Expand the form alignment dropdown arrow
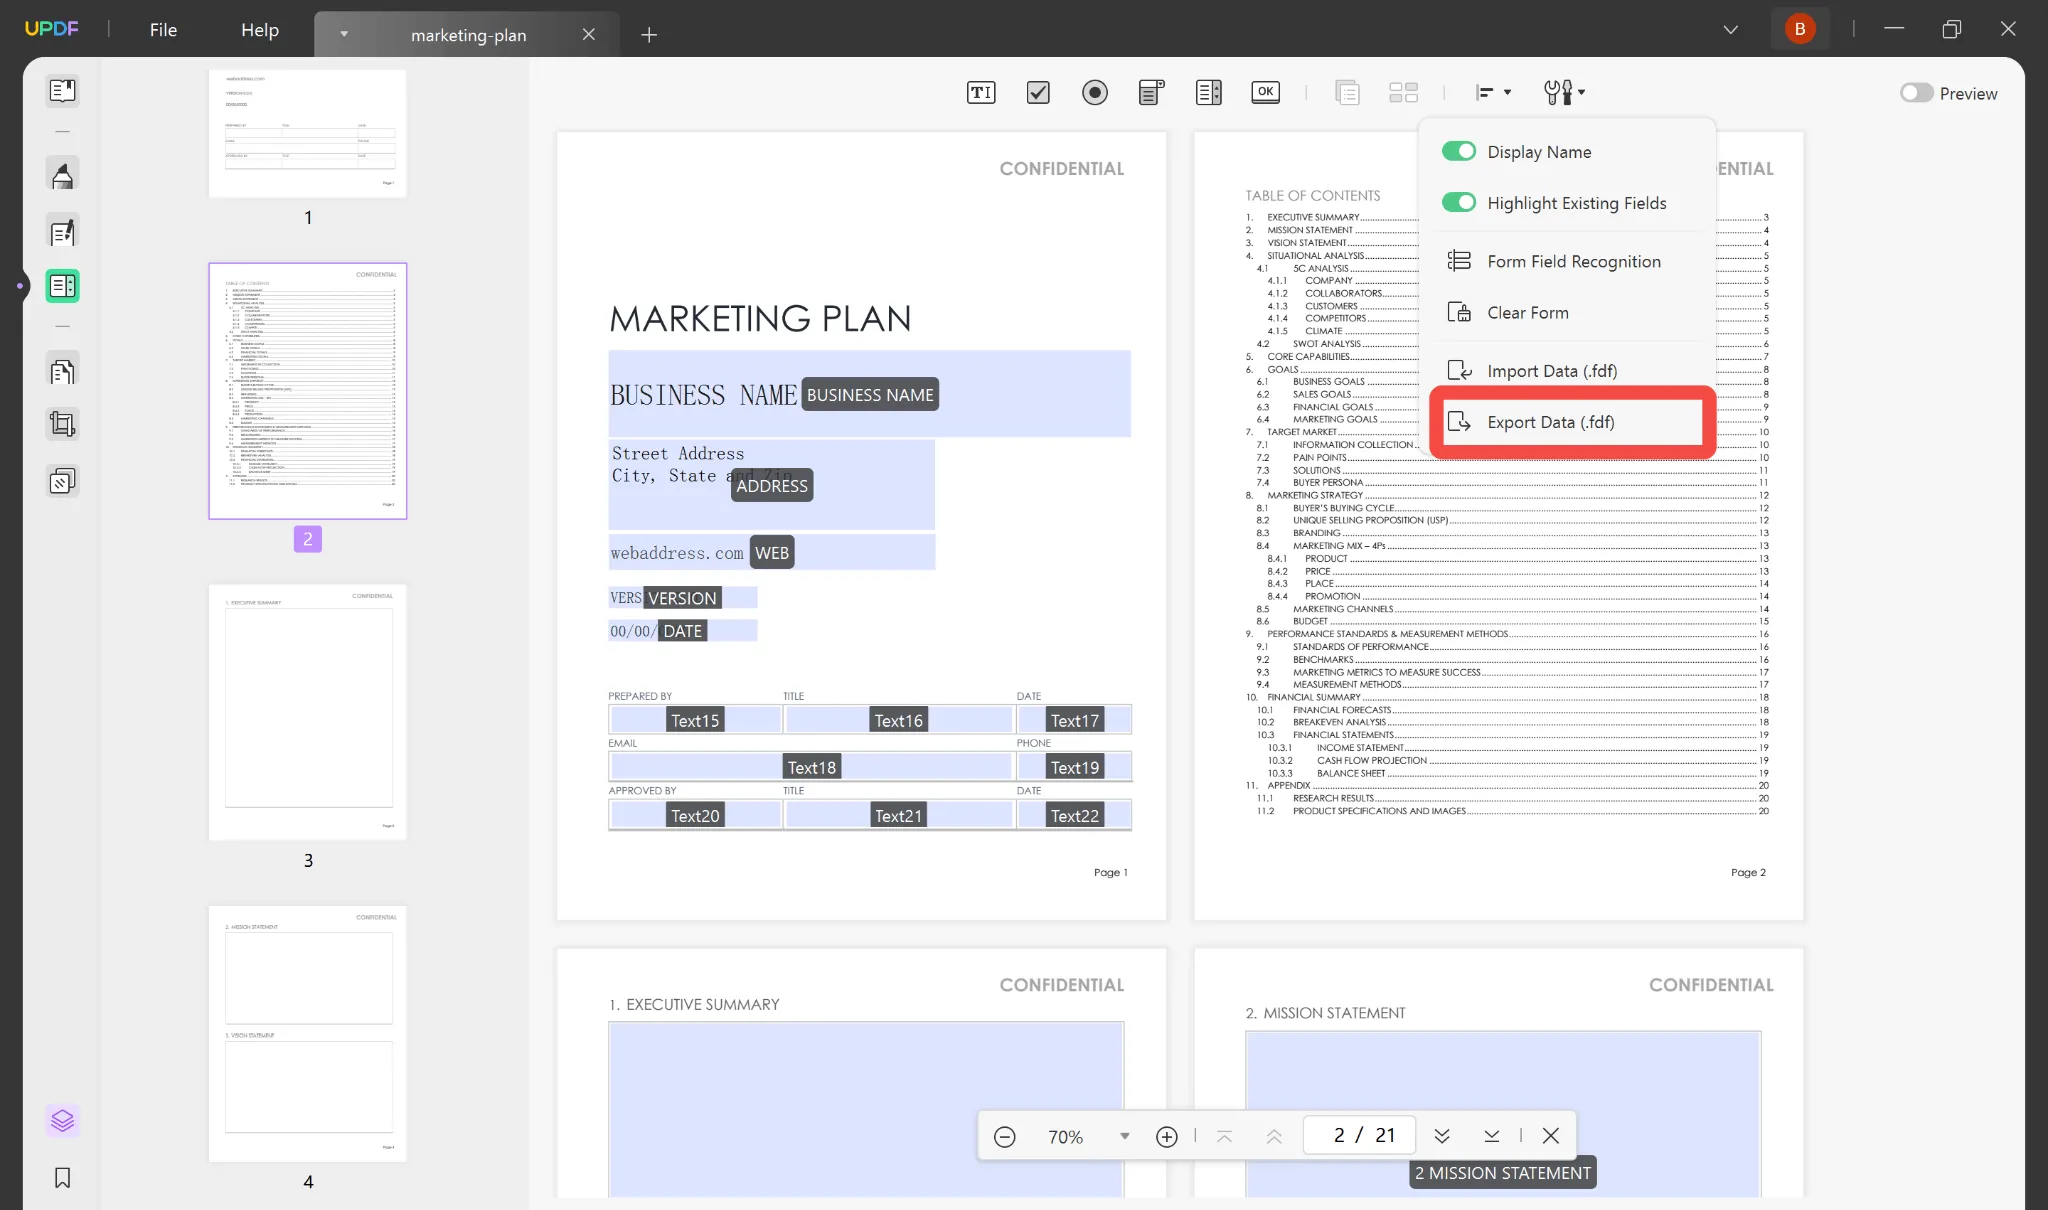This screenshot has height=1210, width=2048. pos(1506,92)
